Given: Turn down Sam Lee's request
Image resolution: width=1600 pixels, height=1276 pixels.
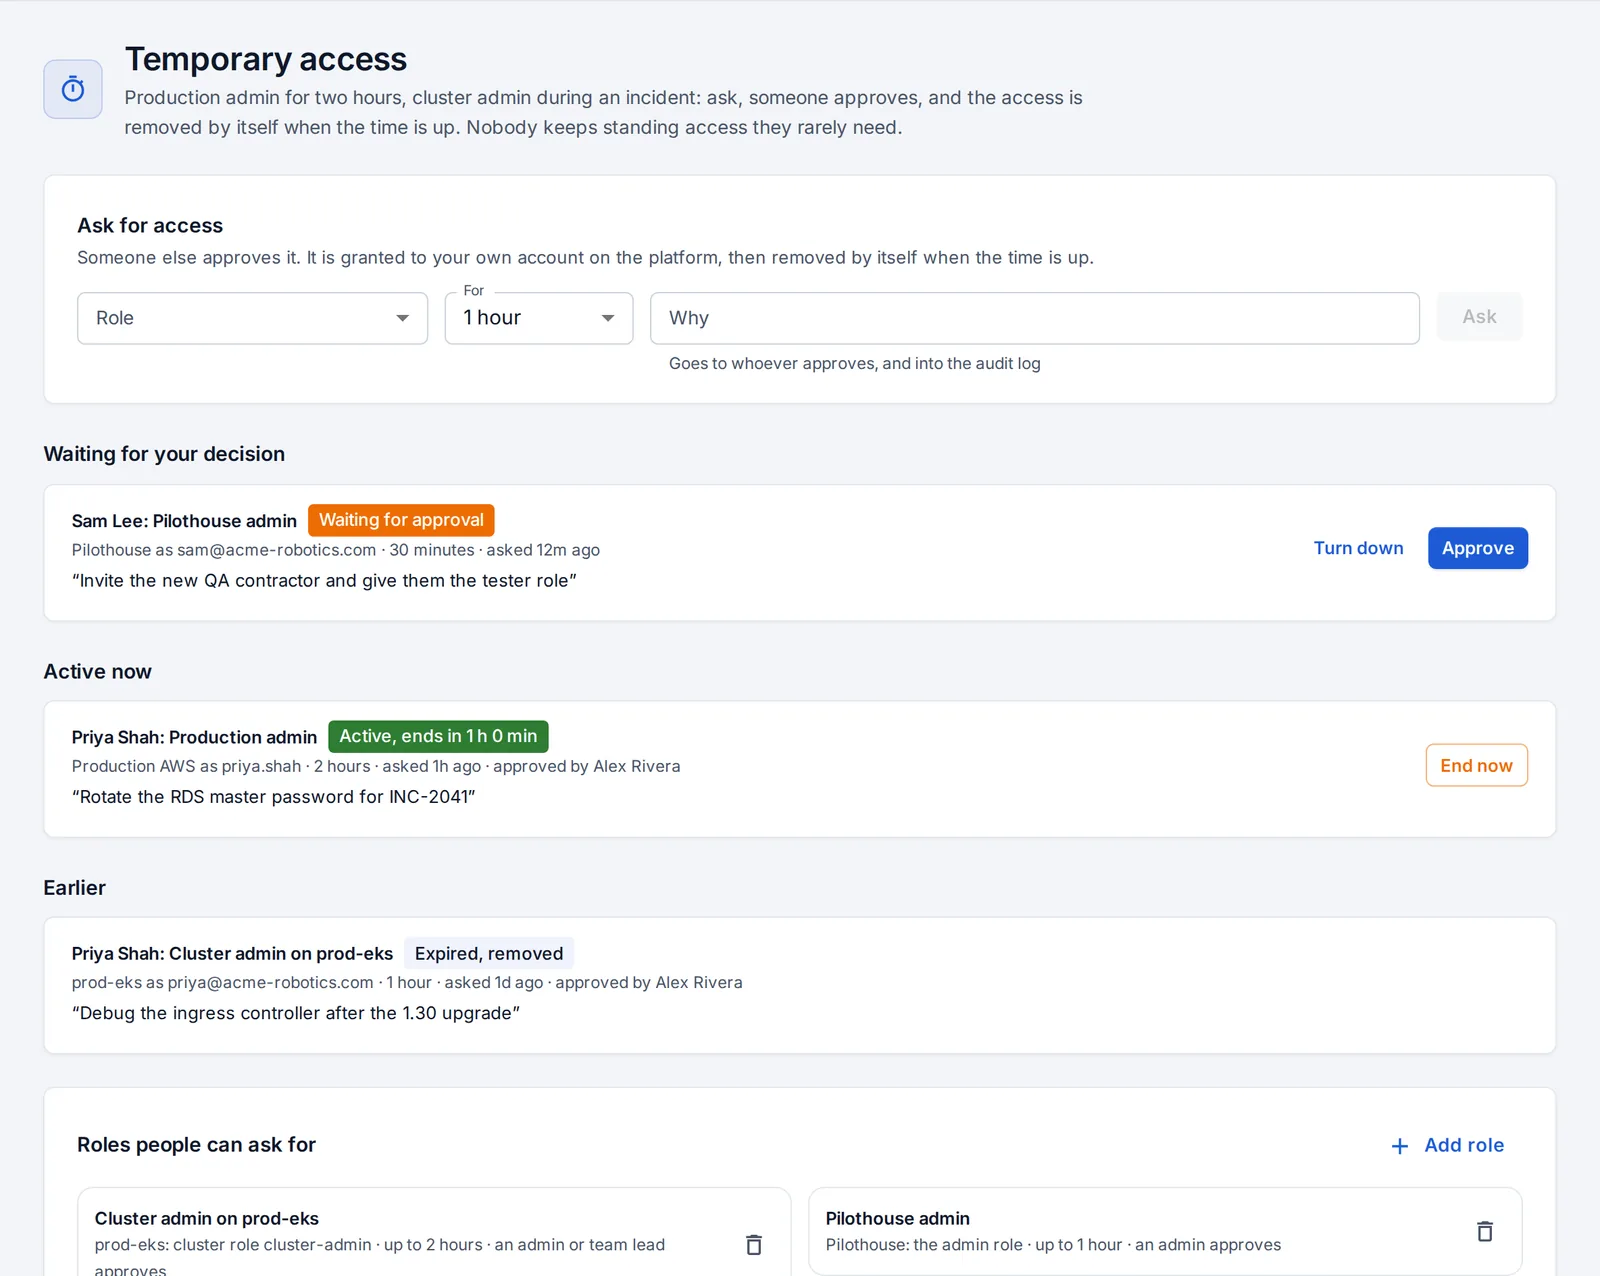Looking at the screenshot, I should coord(1358,548).
